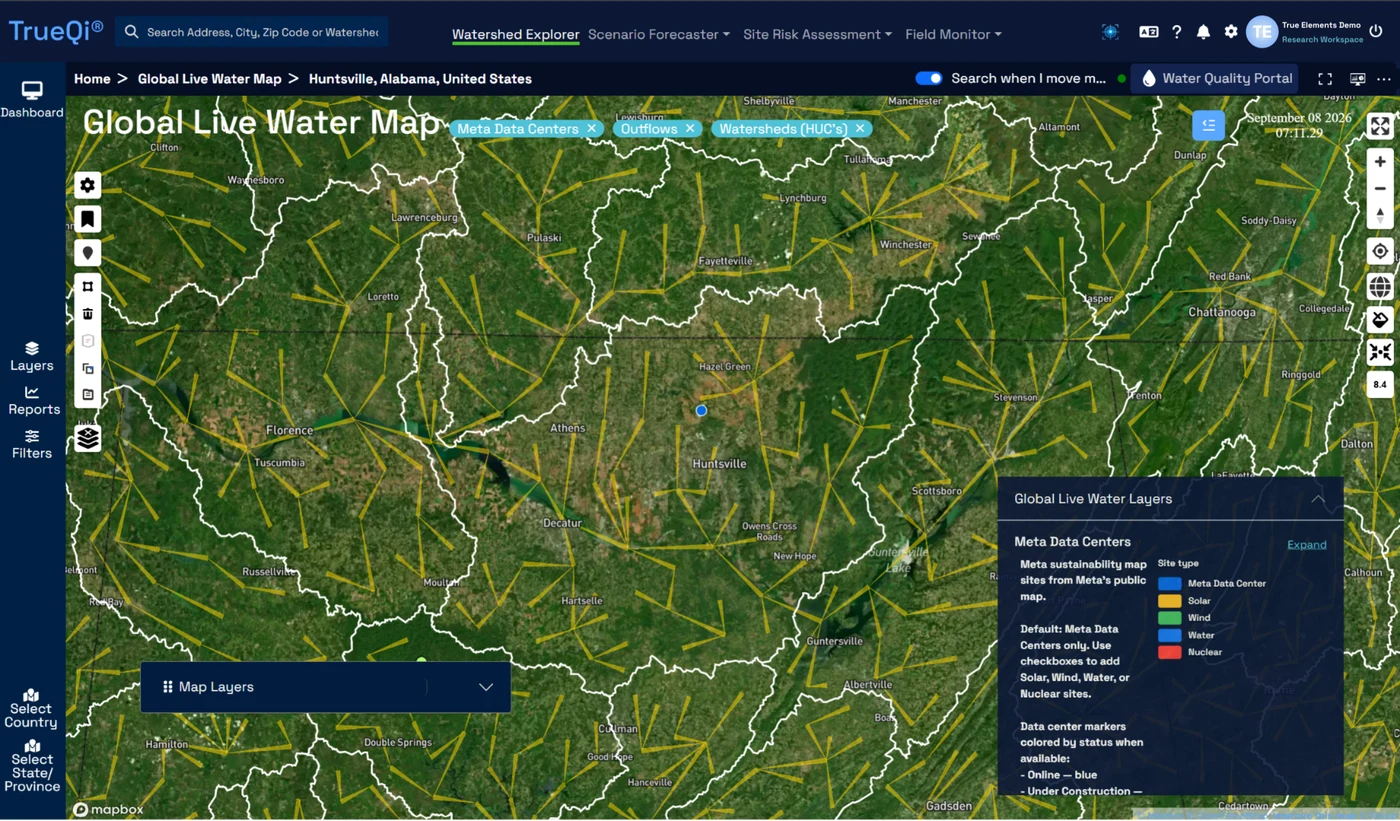Viewport: 1400px width, 821px height.
Task: Click the locate me target icon
Action: point(1380,252)
